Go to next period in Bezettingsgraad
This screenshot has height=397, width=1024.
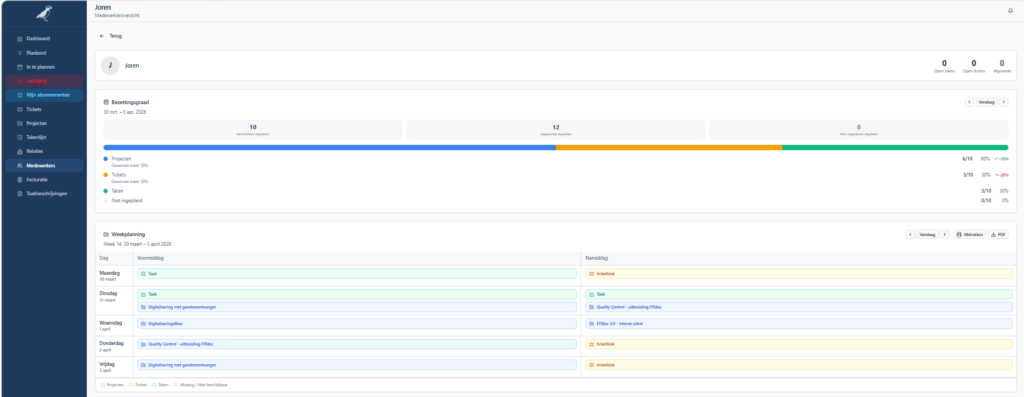tap(1004, 103)
